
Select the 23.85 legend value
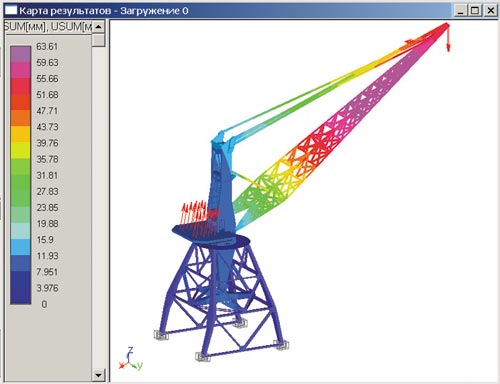pyautogui.click(x=47, y=207)
